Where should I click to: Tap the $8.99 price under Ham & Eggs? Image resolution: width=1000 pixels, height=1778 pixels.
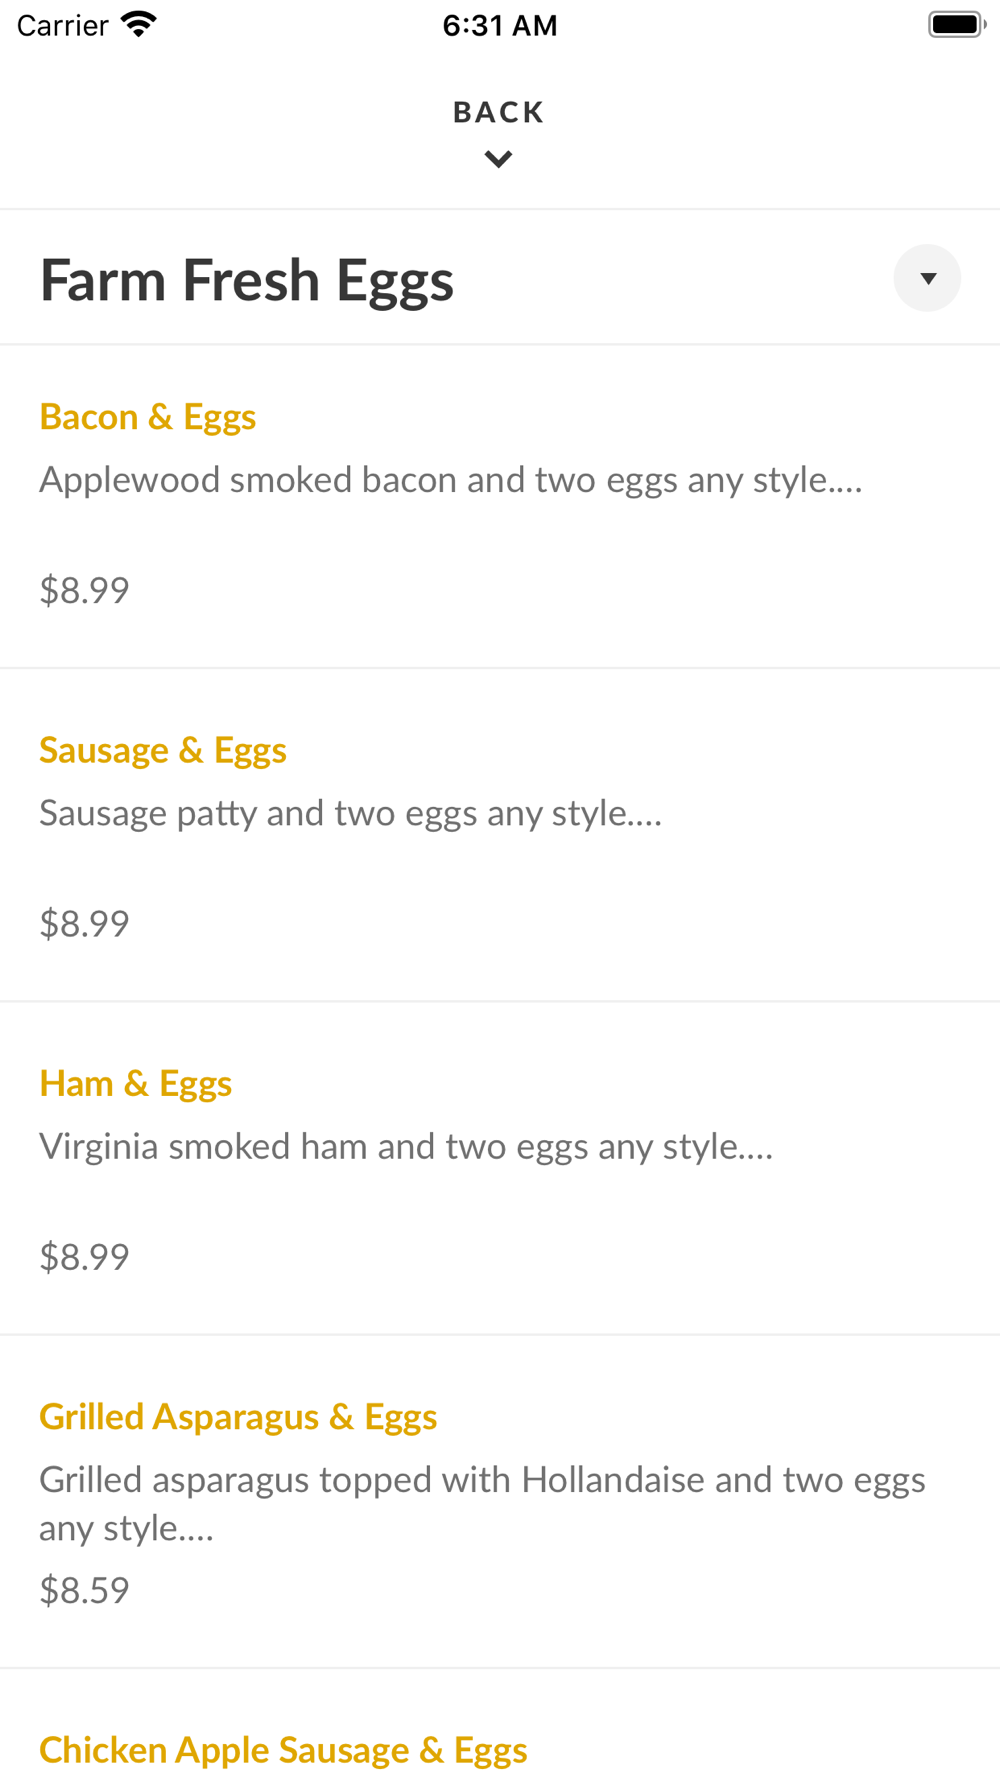pyautogui.click(x=84, y=1256)
